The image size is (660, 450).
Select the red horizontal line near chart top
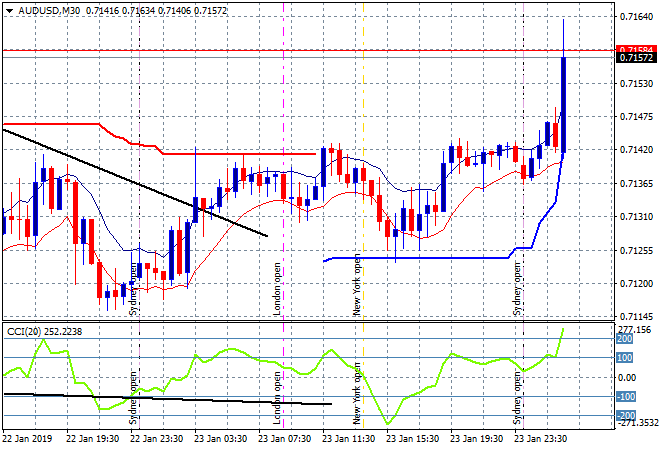[x=300, y=49]
